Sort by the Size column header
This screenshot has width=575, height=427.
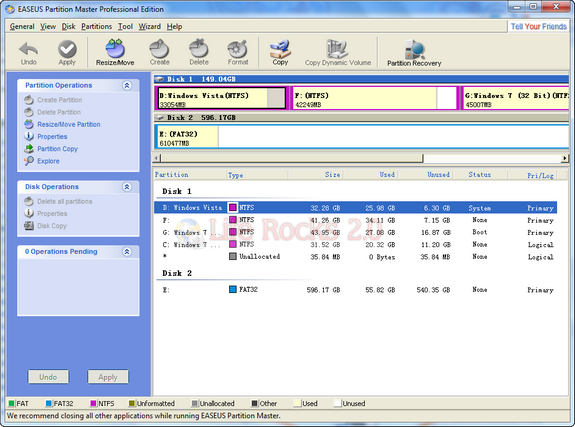pos(315,175)
